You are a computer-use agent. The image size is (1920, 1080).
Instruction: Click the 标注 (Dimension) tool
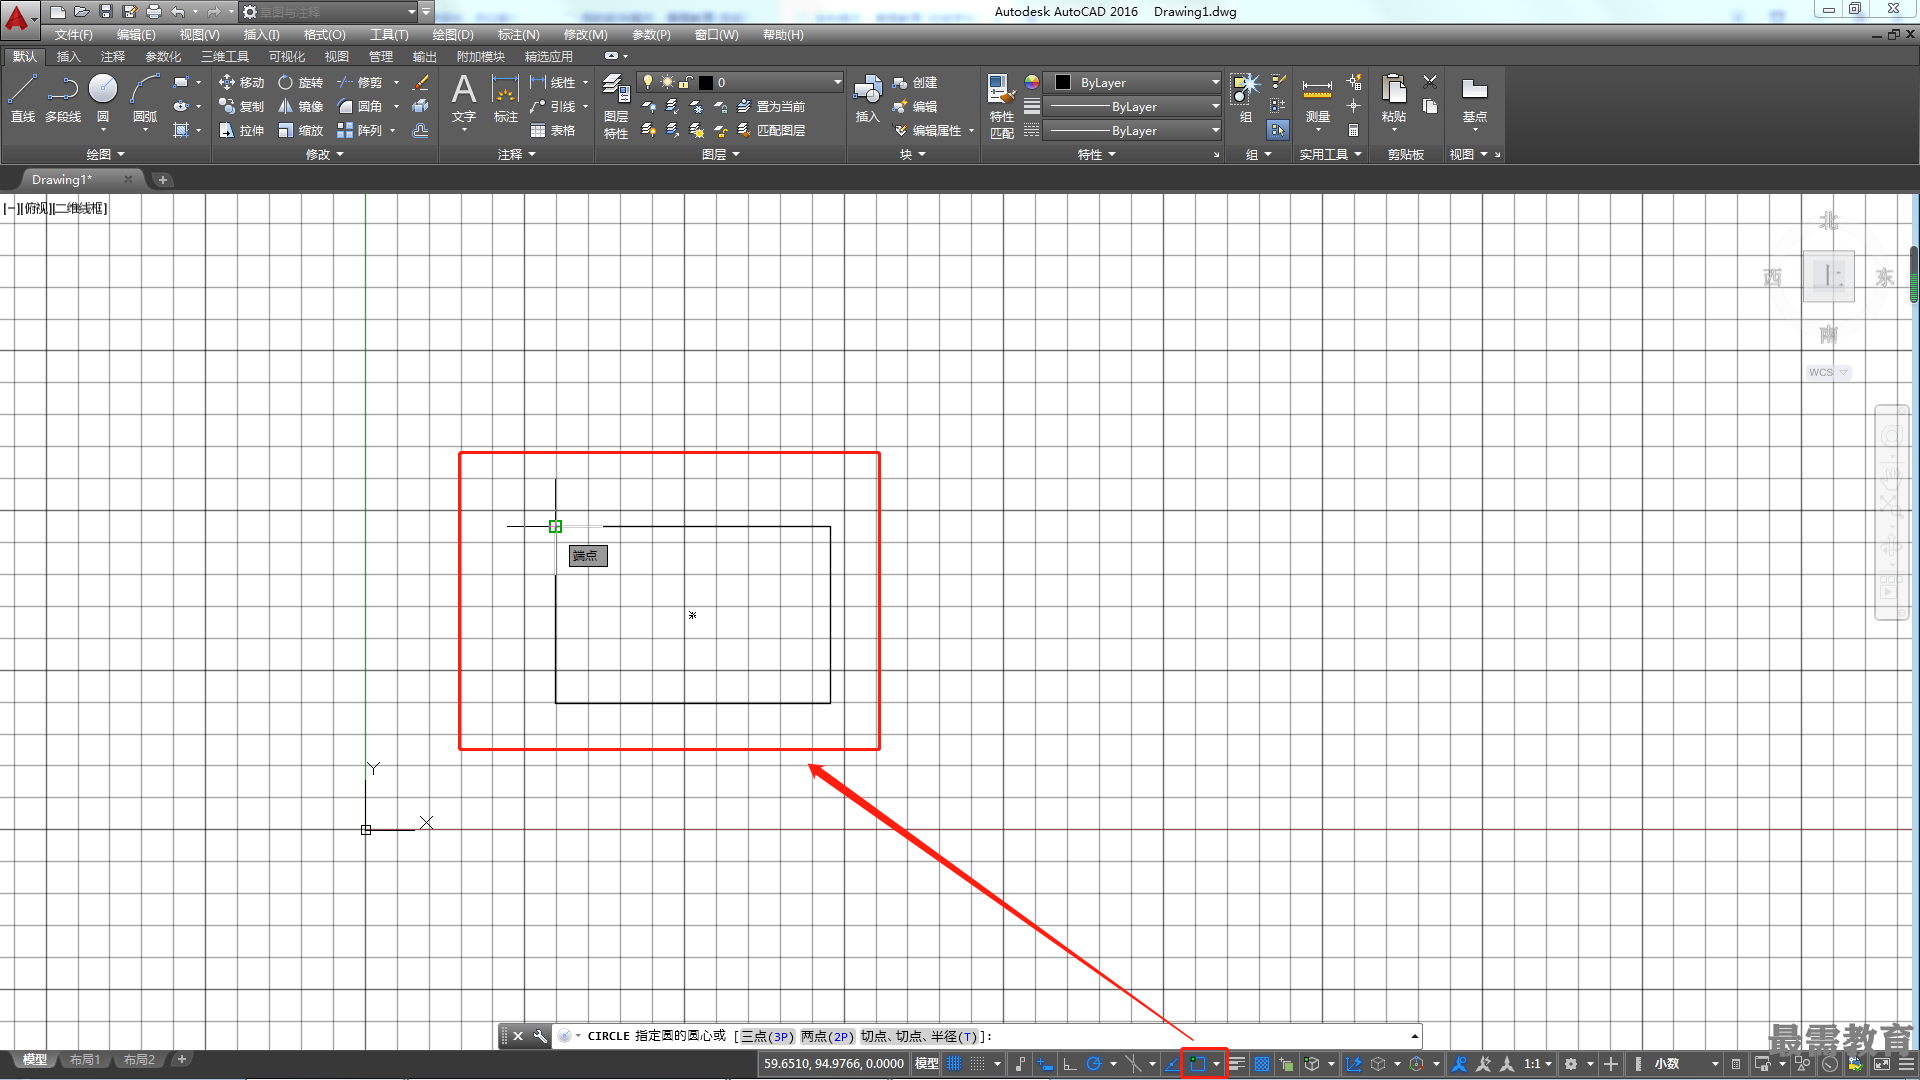pos(506,99)
